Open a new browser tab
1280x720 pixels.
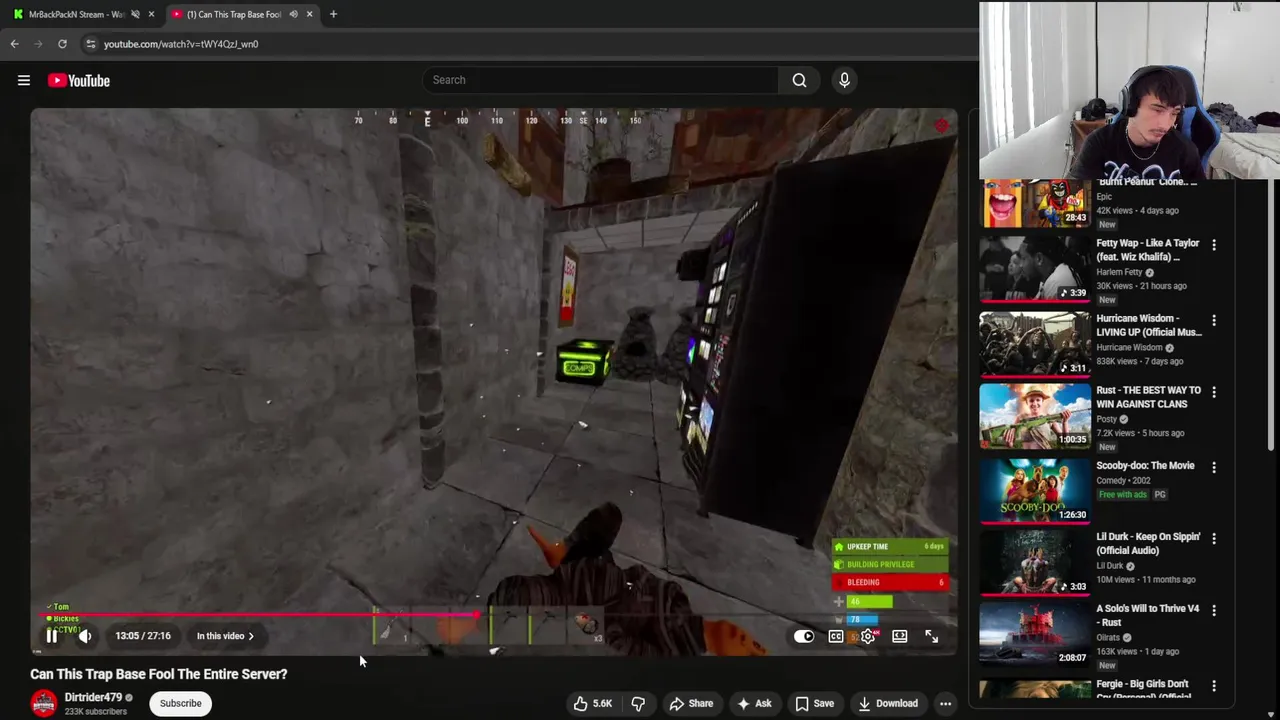point(333,14)
